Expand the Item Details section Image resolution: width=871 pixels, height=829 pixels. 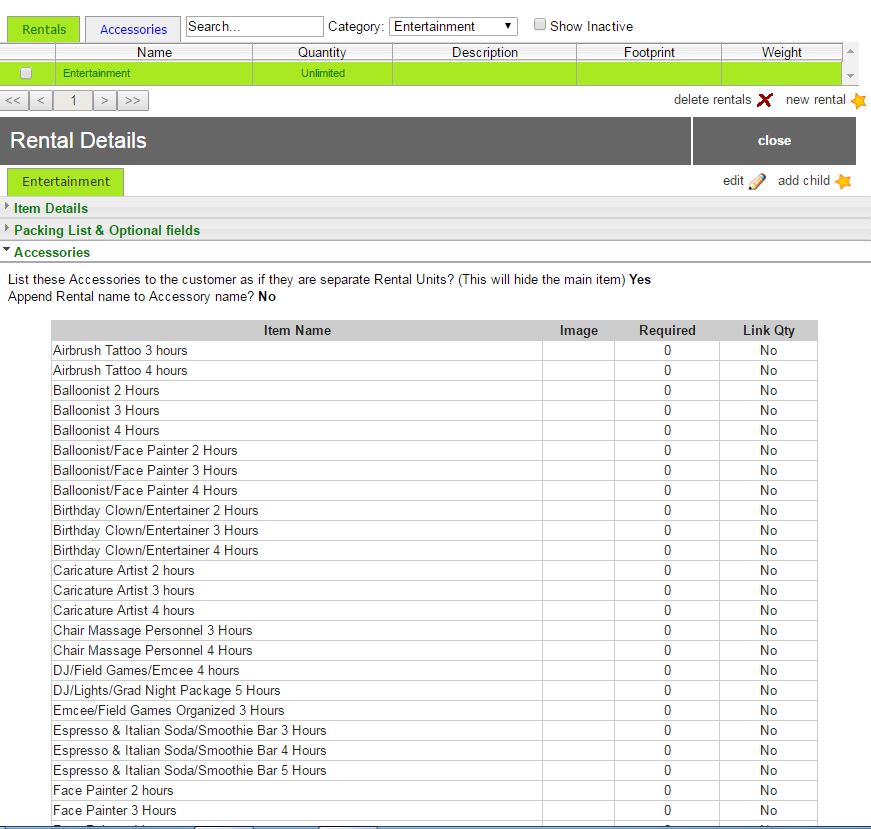50,208
